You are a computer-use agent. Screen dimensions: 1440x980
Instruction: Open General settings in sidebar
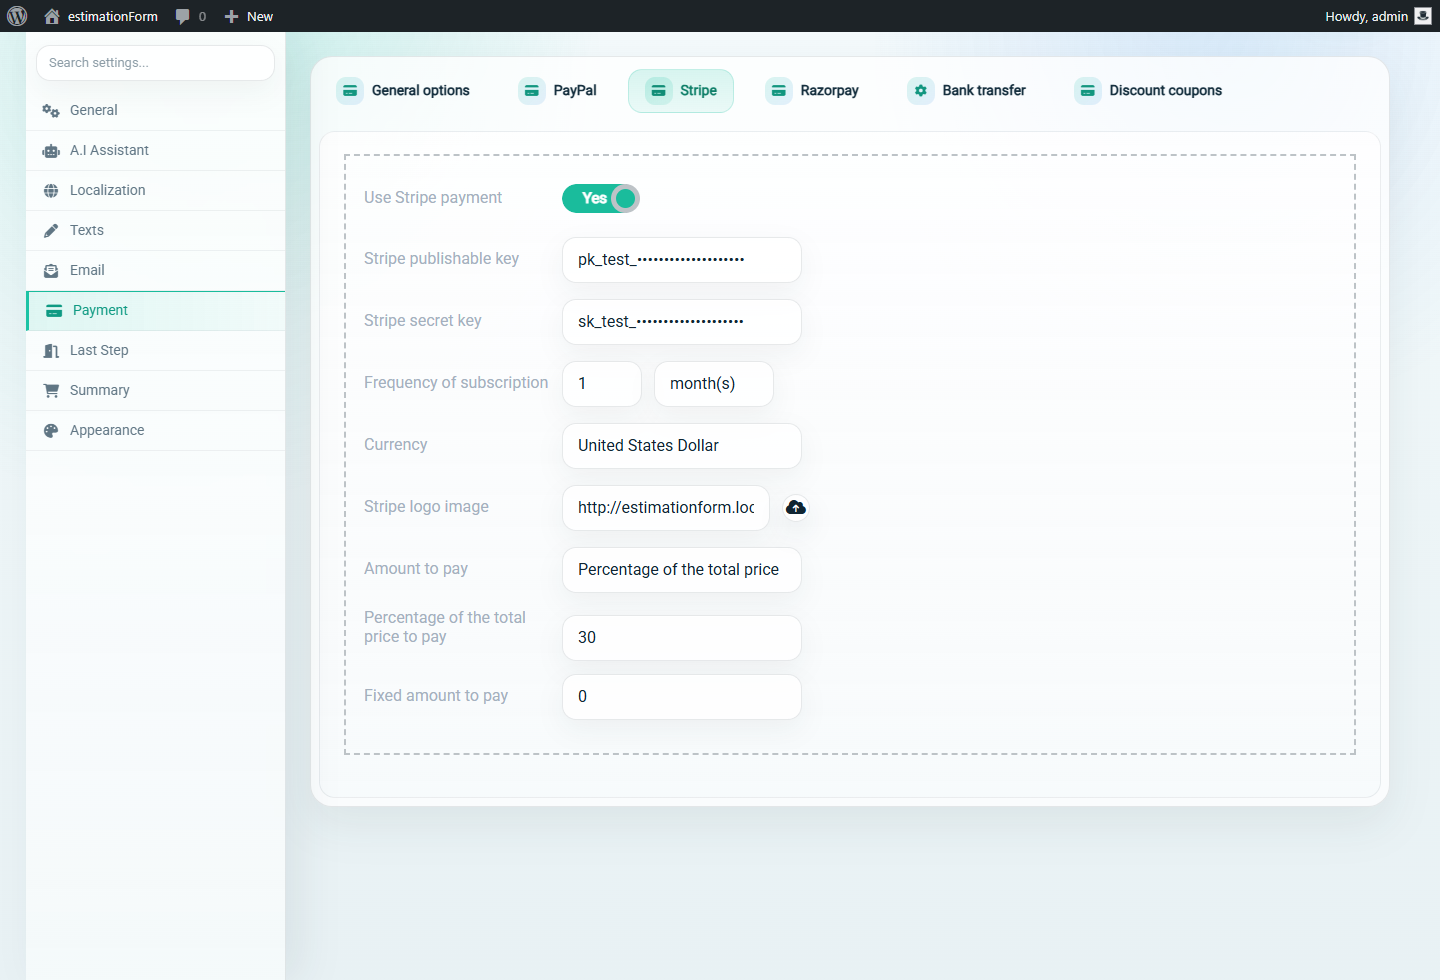[x=155, y=111]
